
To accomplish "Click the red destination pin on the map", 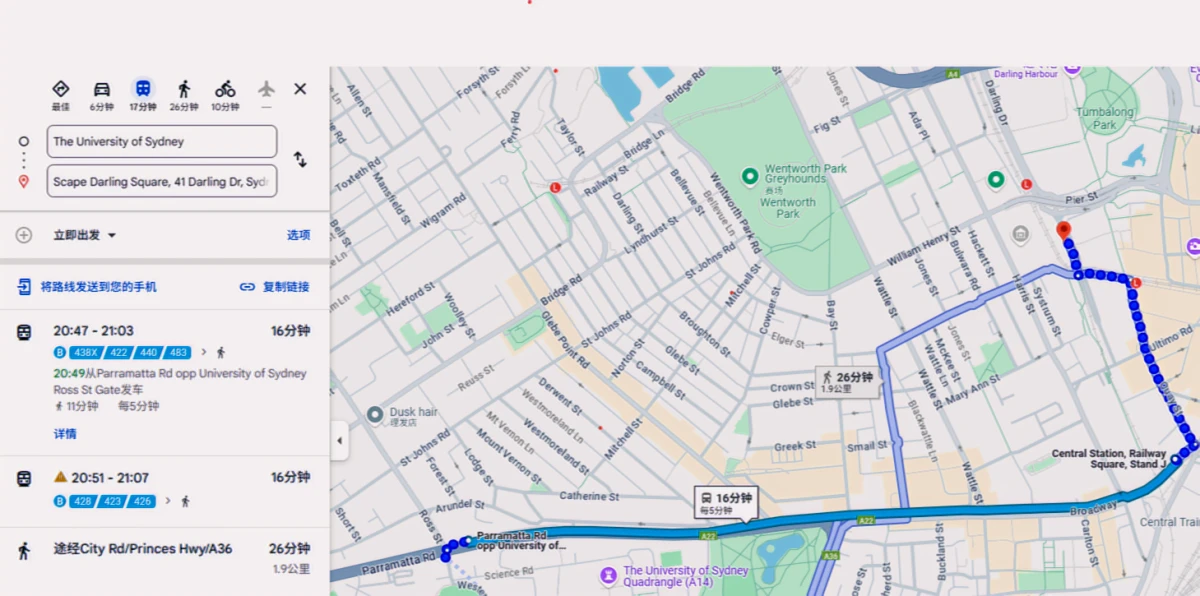I will pyautogui.click(x=1063, y=231).
